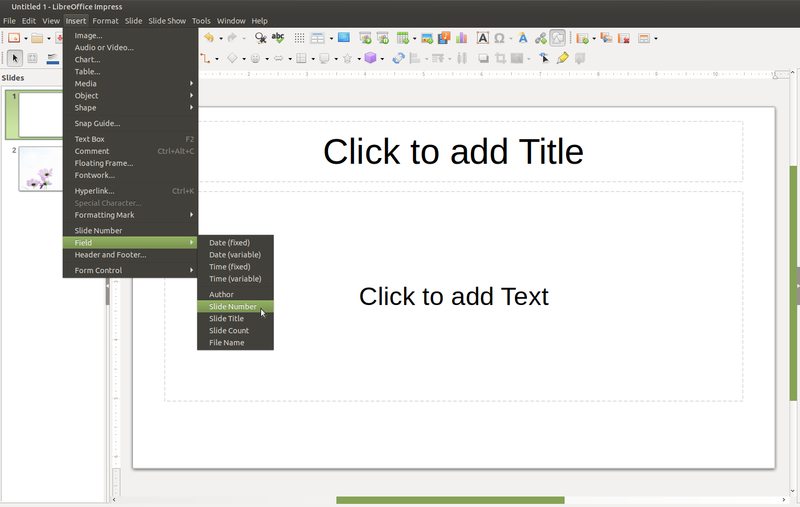800x507 pixels.
Task: Choose Audio or Video... from Insert menu
Action: 130,47
